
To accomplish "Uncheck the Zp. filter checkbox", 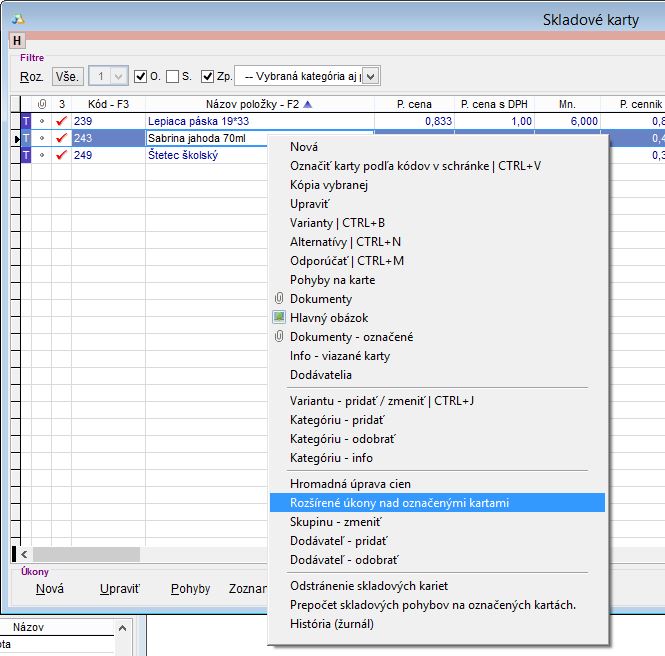I will pos(208,76).
